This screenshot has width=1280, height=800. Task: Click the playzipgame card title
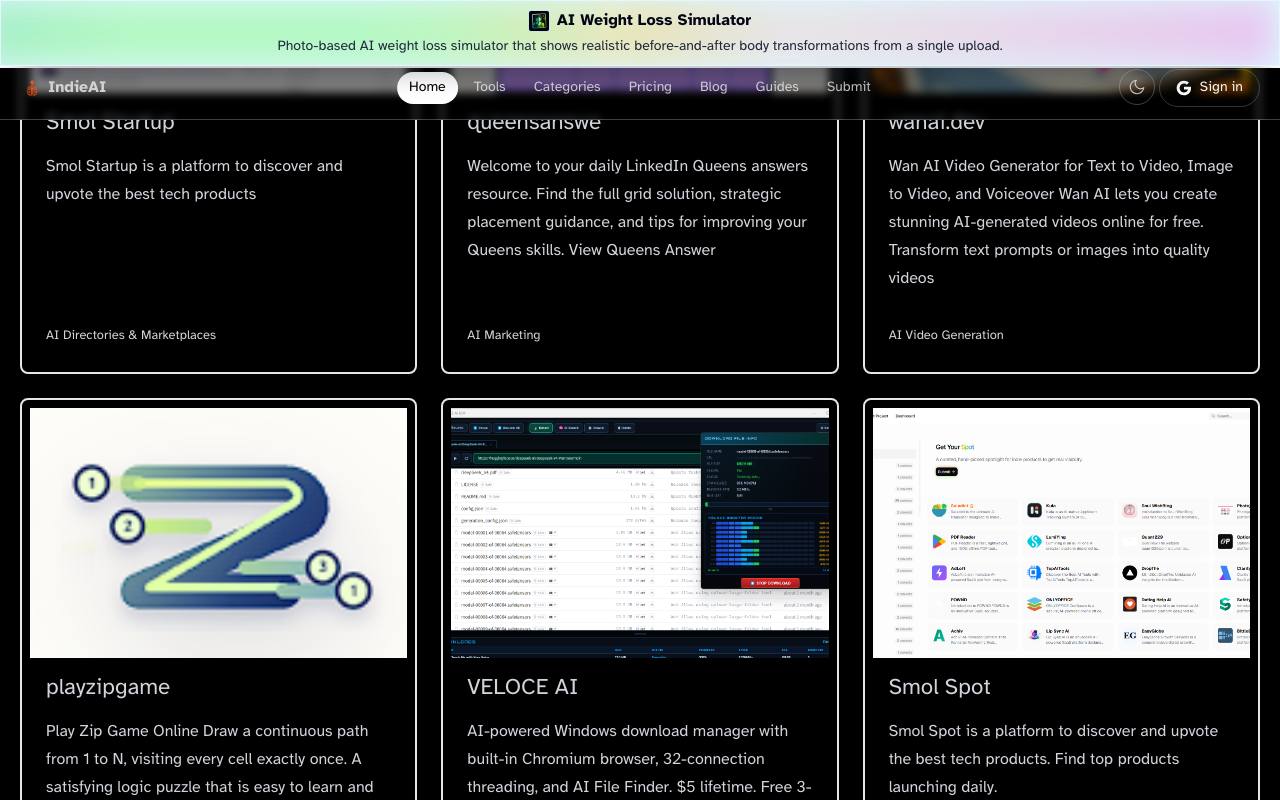108,687
